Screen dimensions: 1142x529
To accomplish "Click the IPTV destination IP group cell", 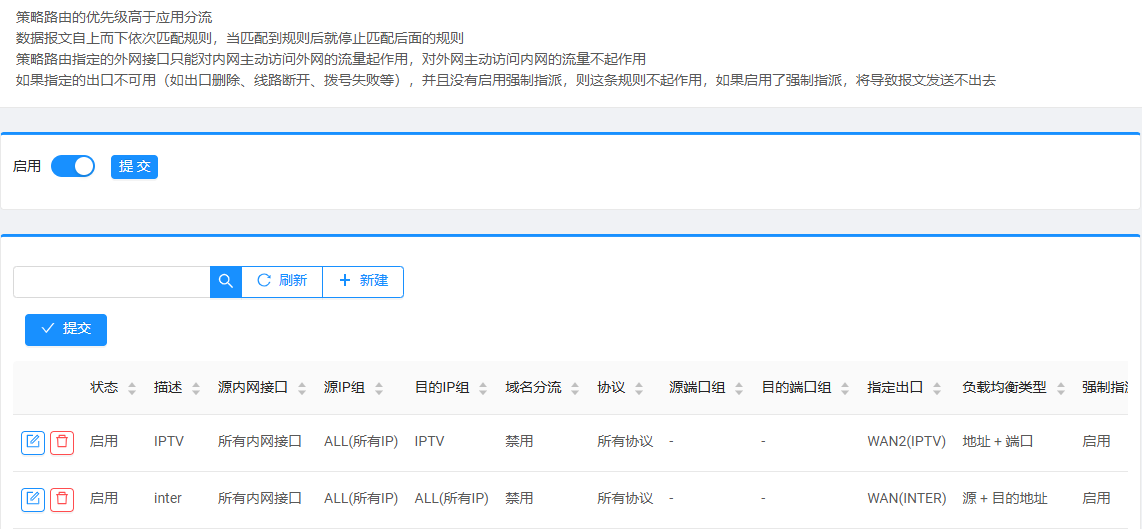I will pos(429,442).
